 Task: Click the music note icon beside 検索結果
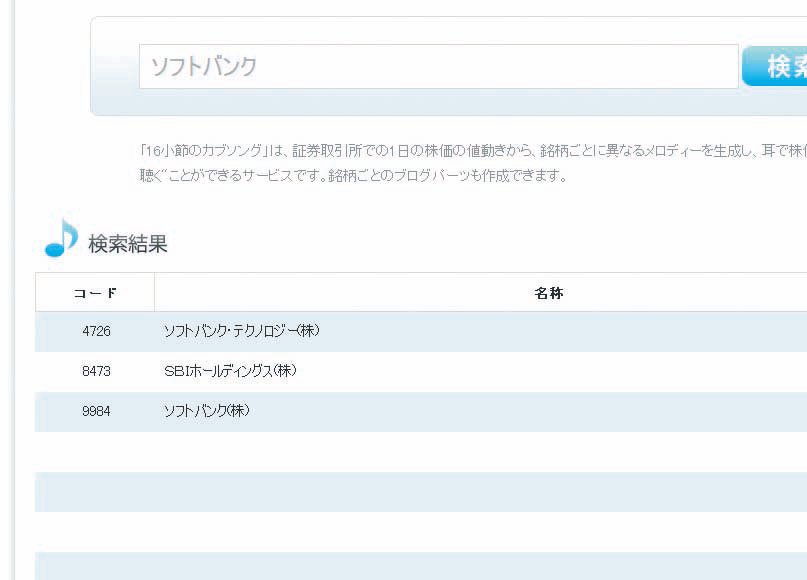pos(61,238)
